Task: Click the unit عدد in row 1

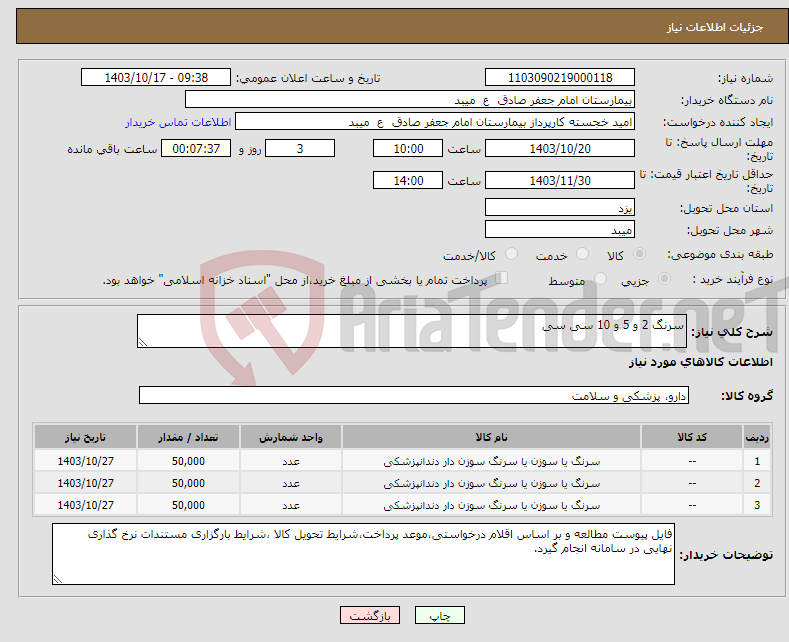Action: coord(291,461)
